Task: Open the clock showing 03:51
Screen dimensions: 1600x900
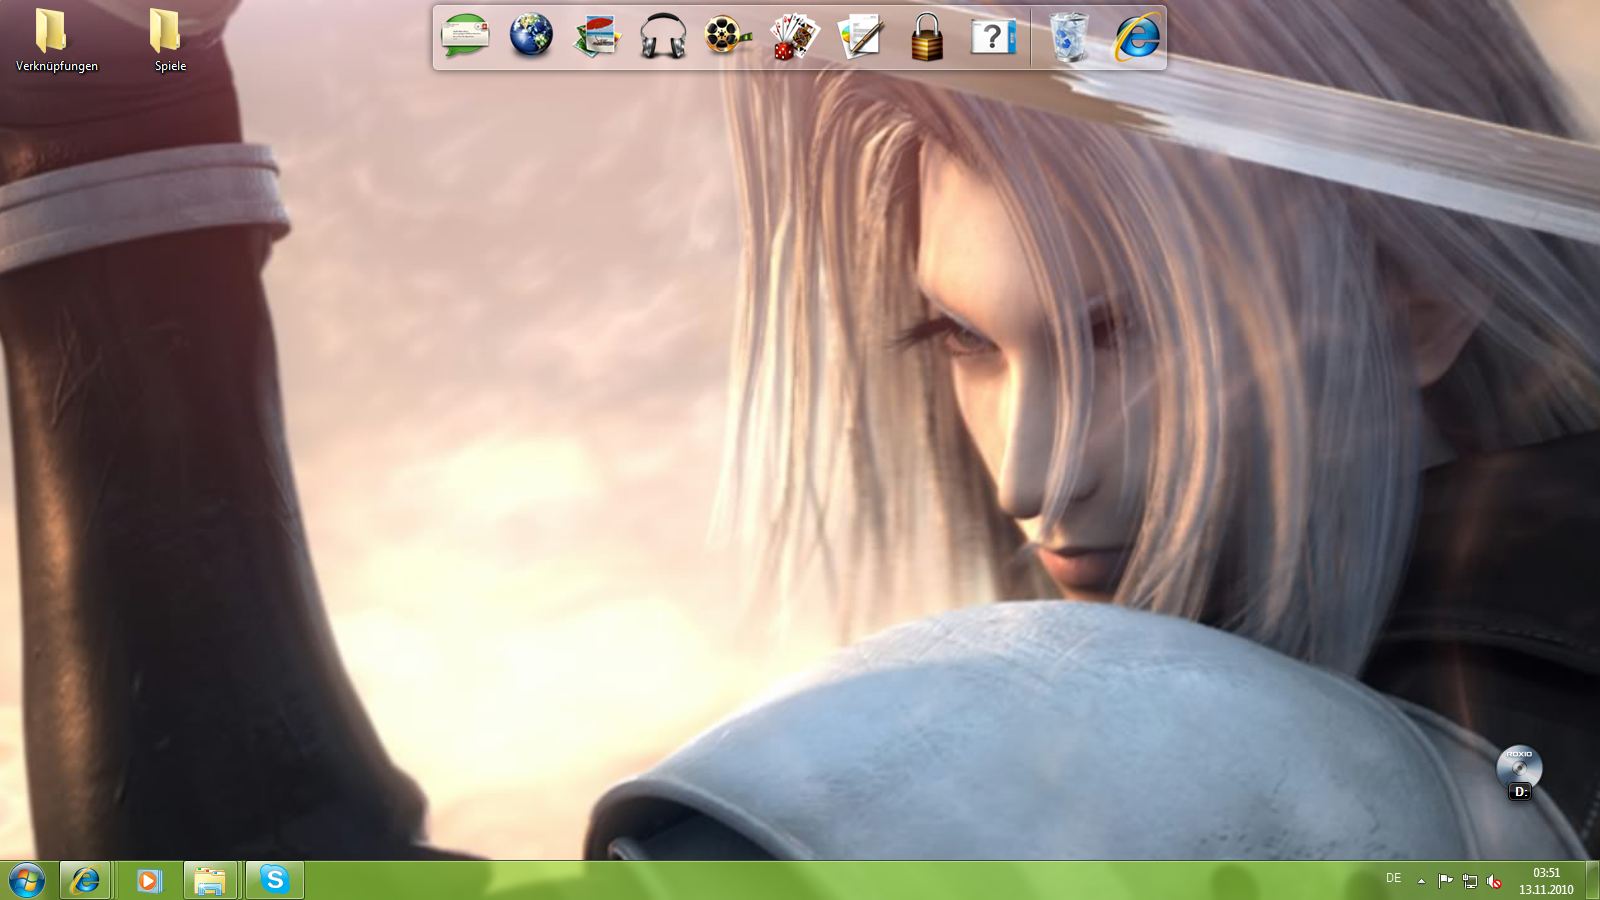Action: point(1546,881)
